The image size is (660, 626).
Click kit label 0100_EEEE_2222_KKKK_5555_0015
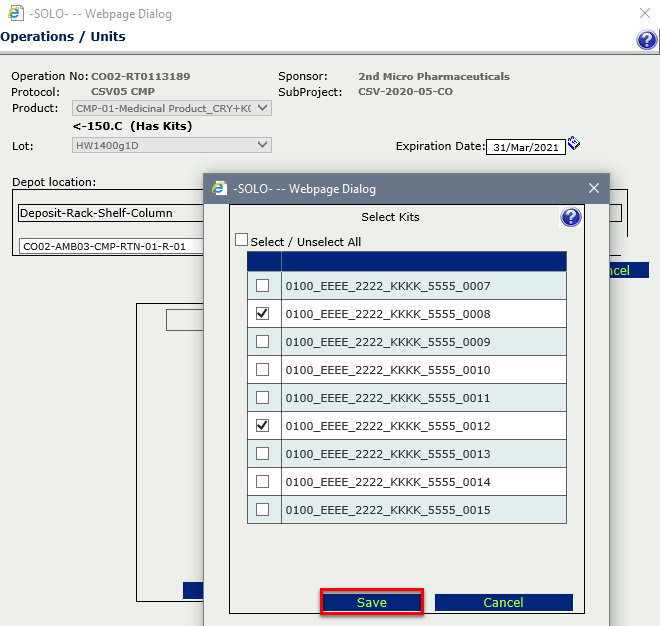[388, 510]
